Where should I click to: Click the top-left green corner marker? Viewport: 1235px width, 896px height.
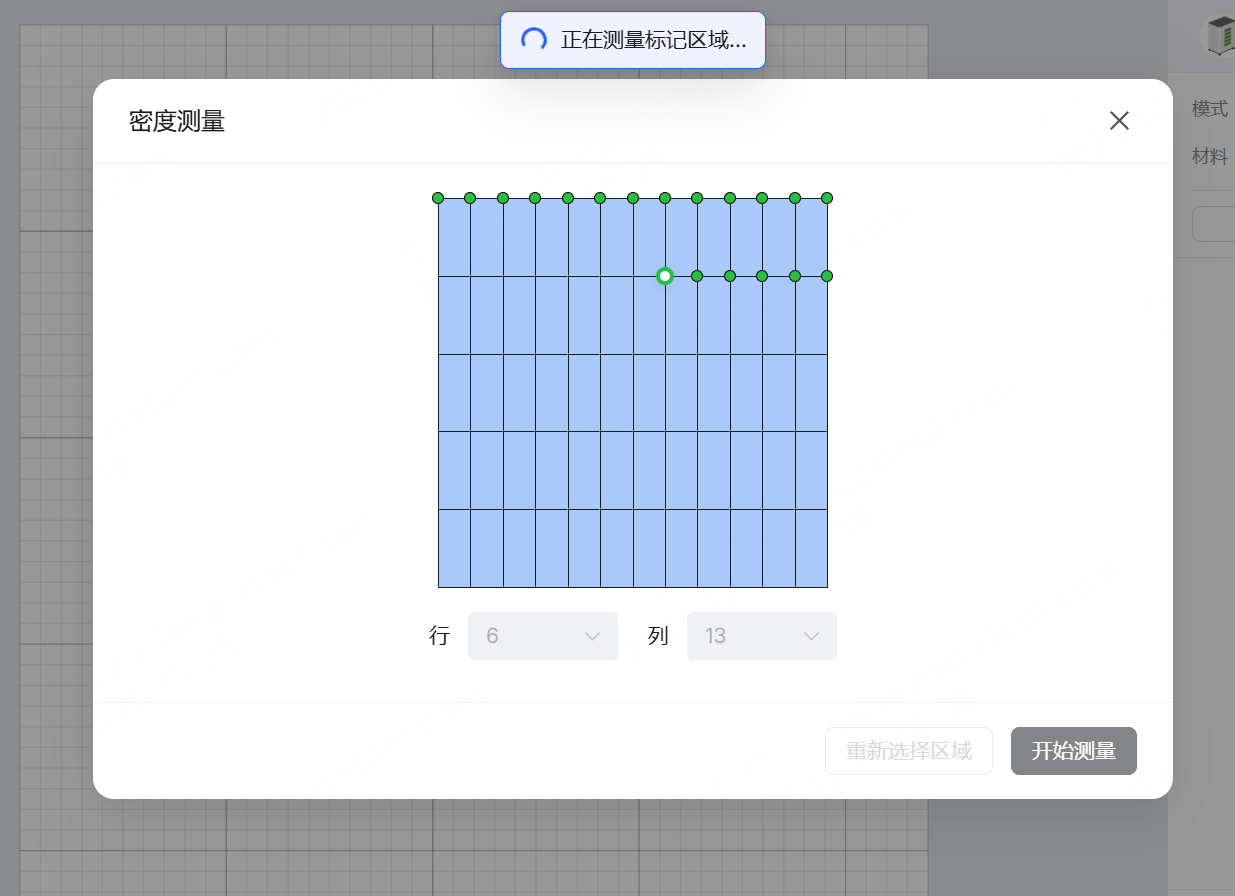(438, 198)
